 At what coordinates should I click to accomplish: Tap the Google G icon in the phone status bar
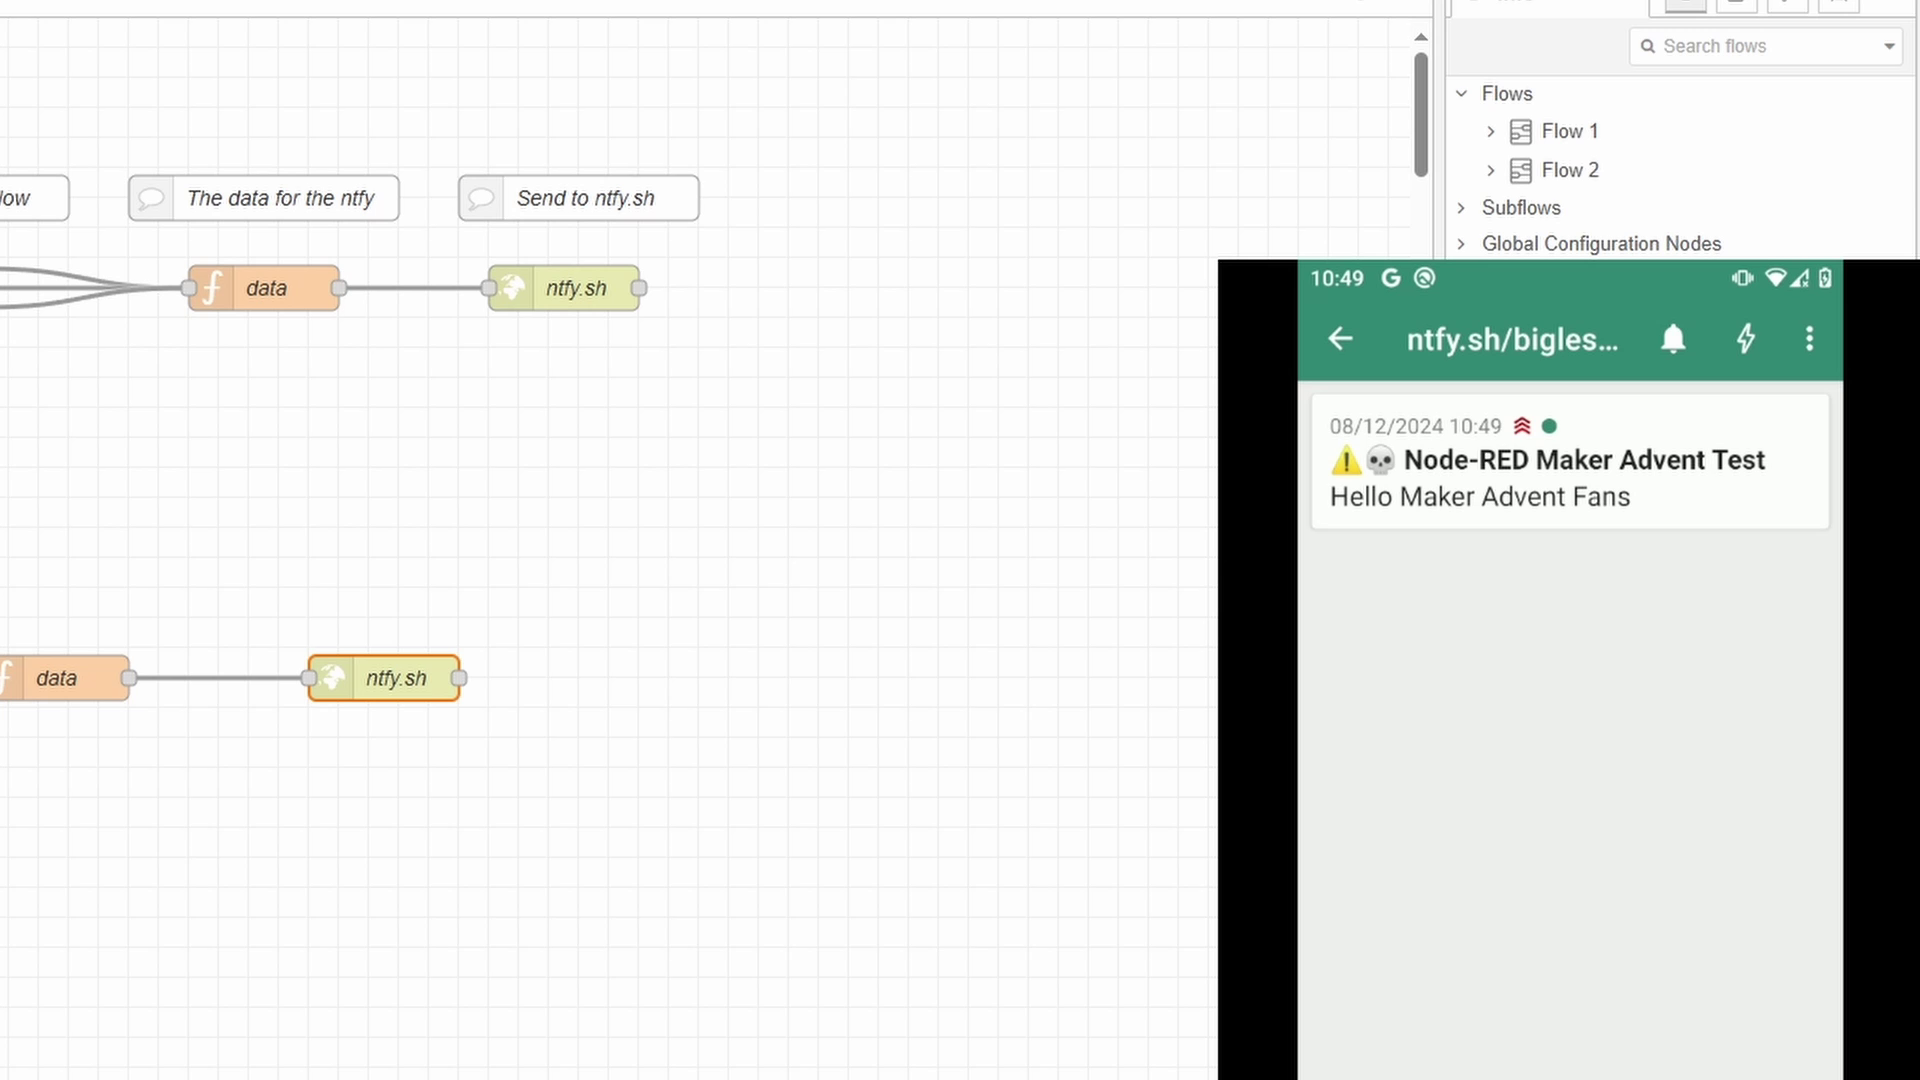point(1391,278)
